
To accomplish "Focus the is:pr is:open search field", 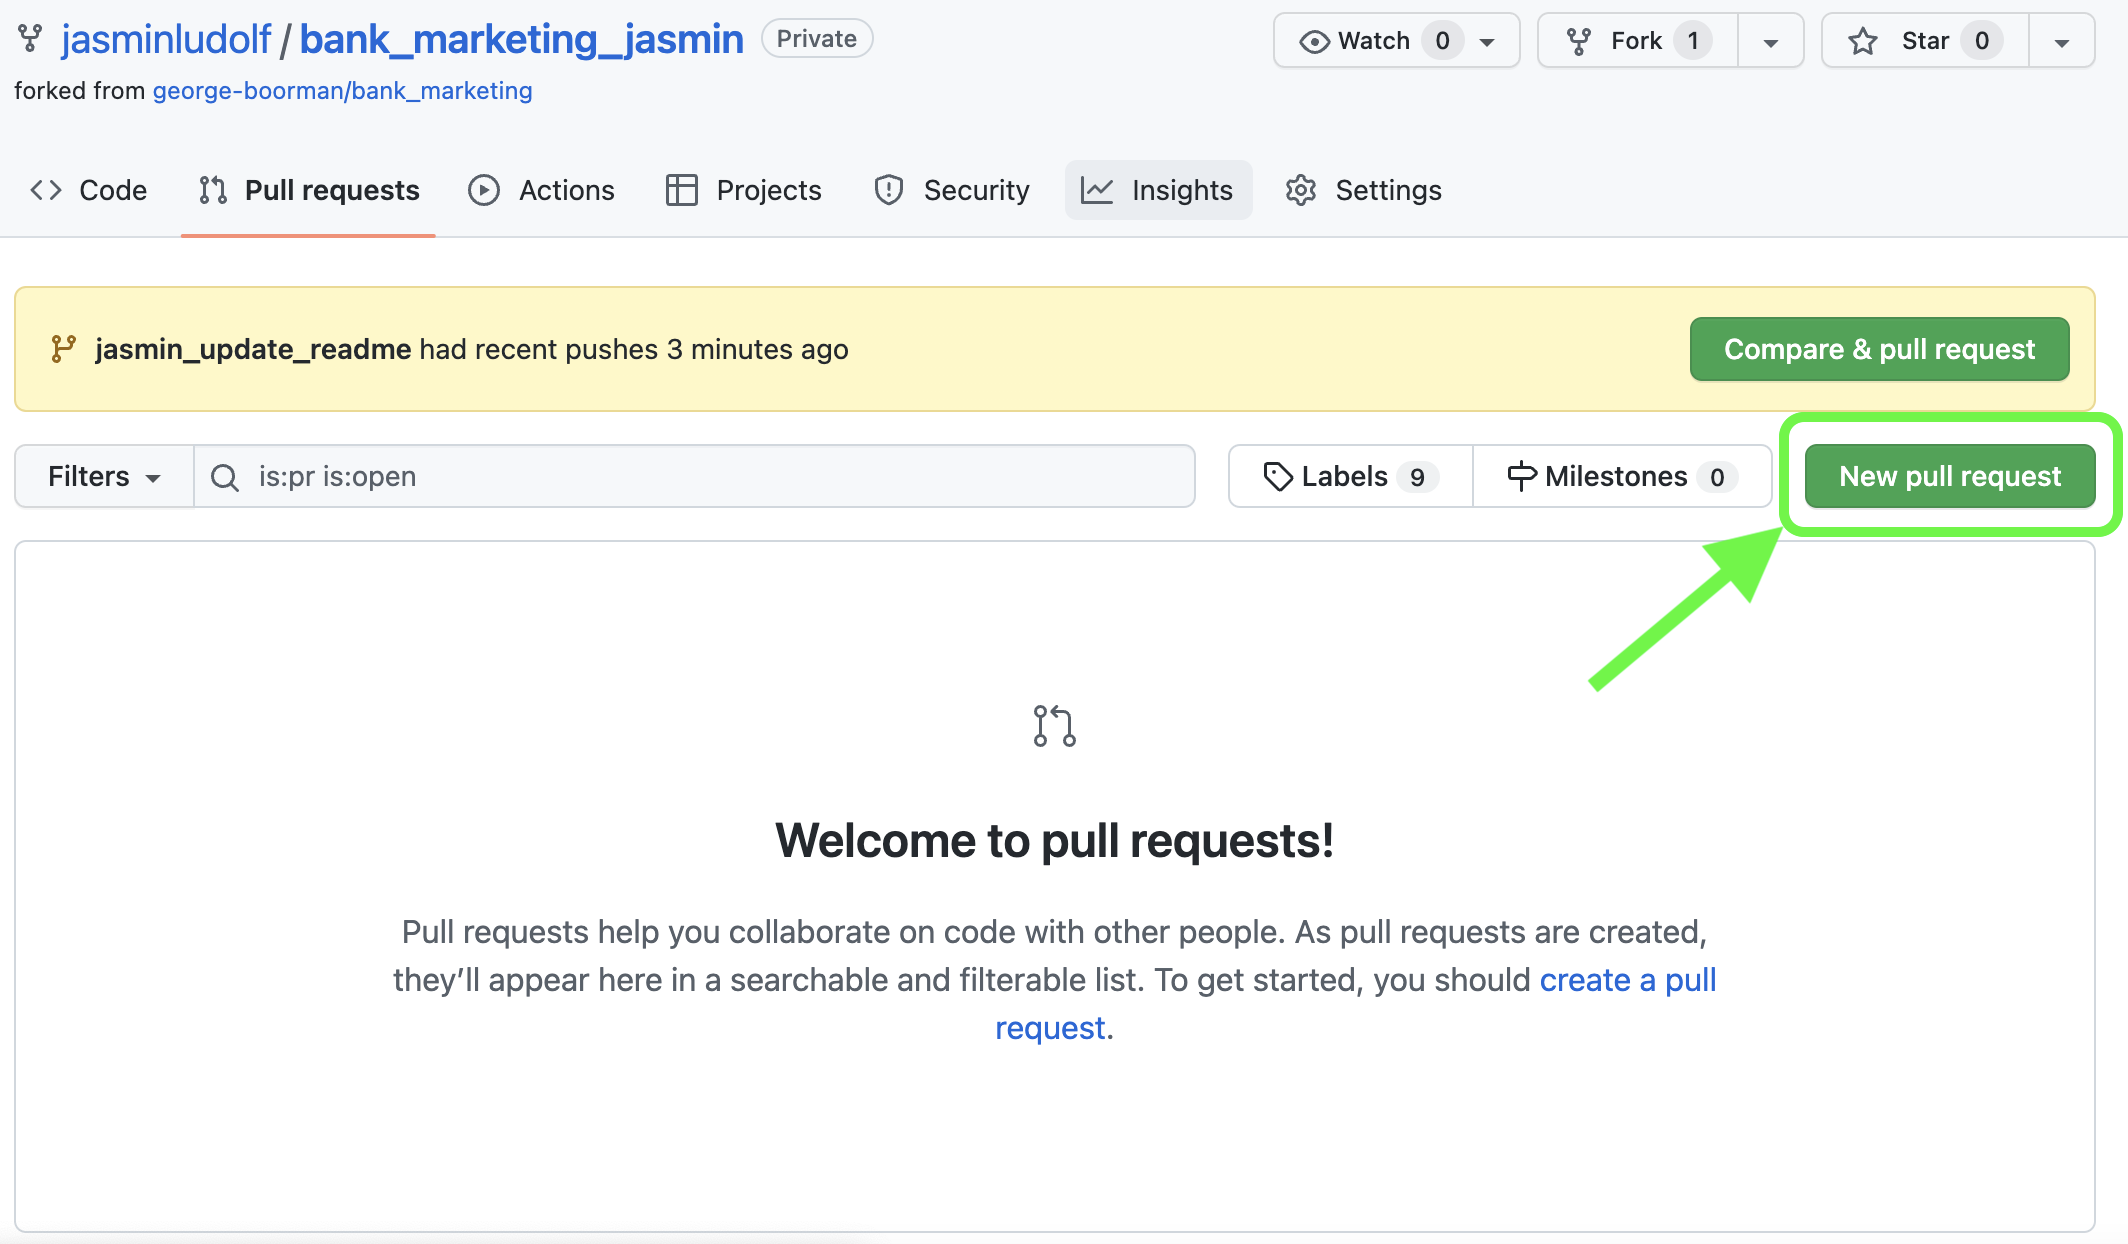I will click(x=695, y=476).
